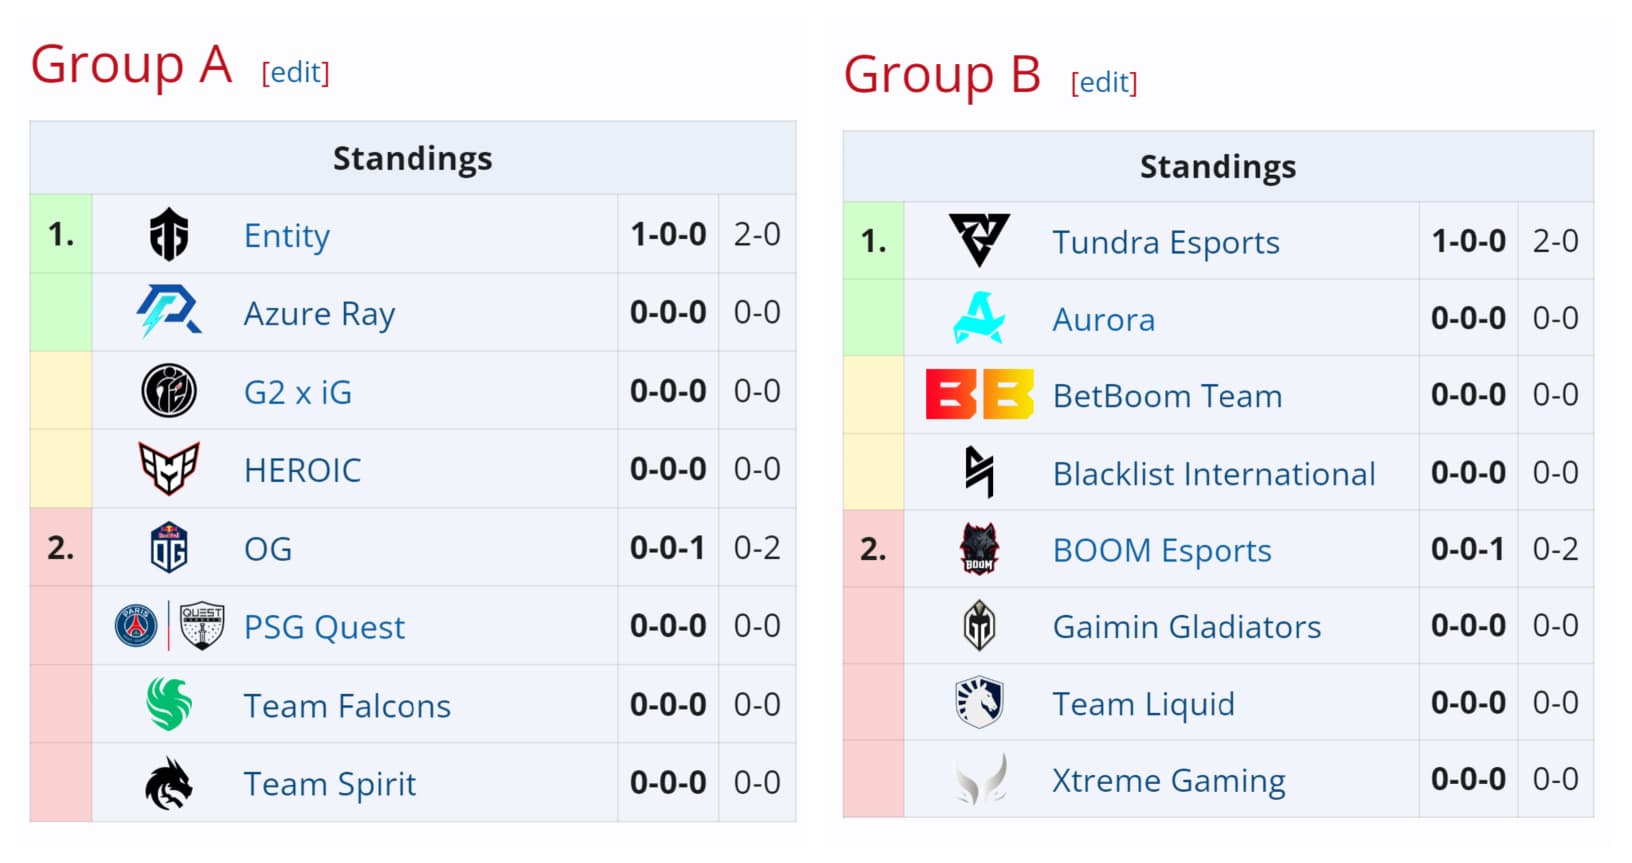Click the Team Spirit dragon logo
1632x863 pixels.
click(x=169, y=783)
